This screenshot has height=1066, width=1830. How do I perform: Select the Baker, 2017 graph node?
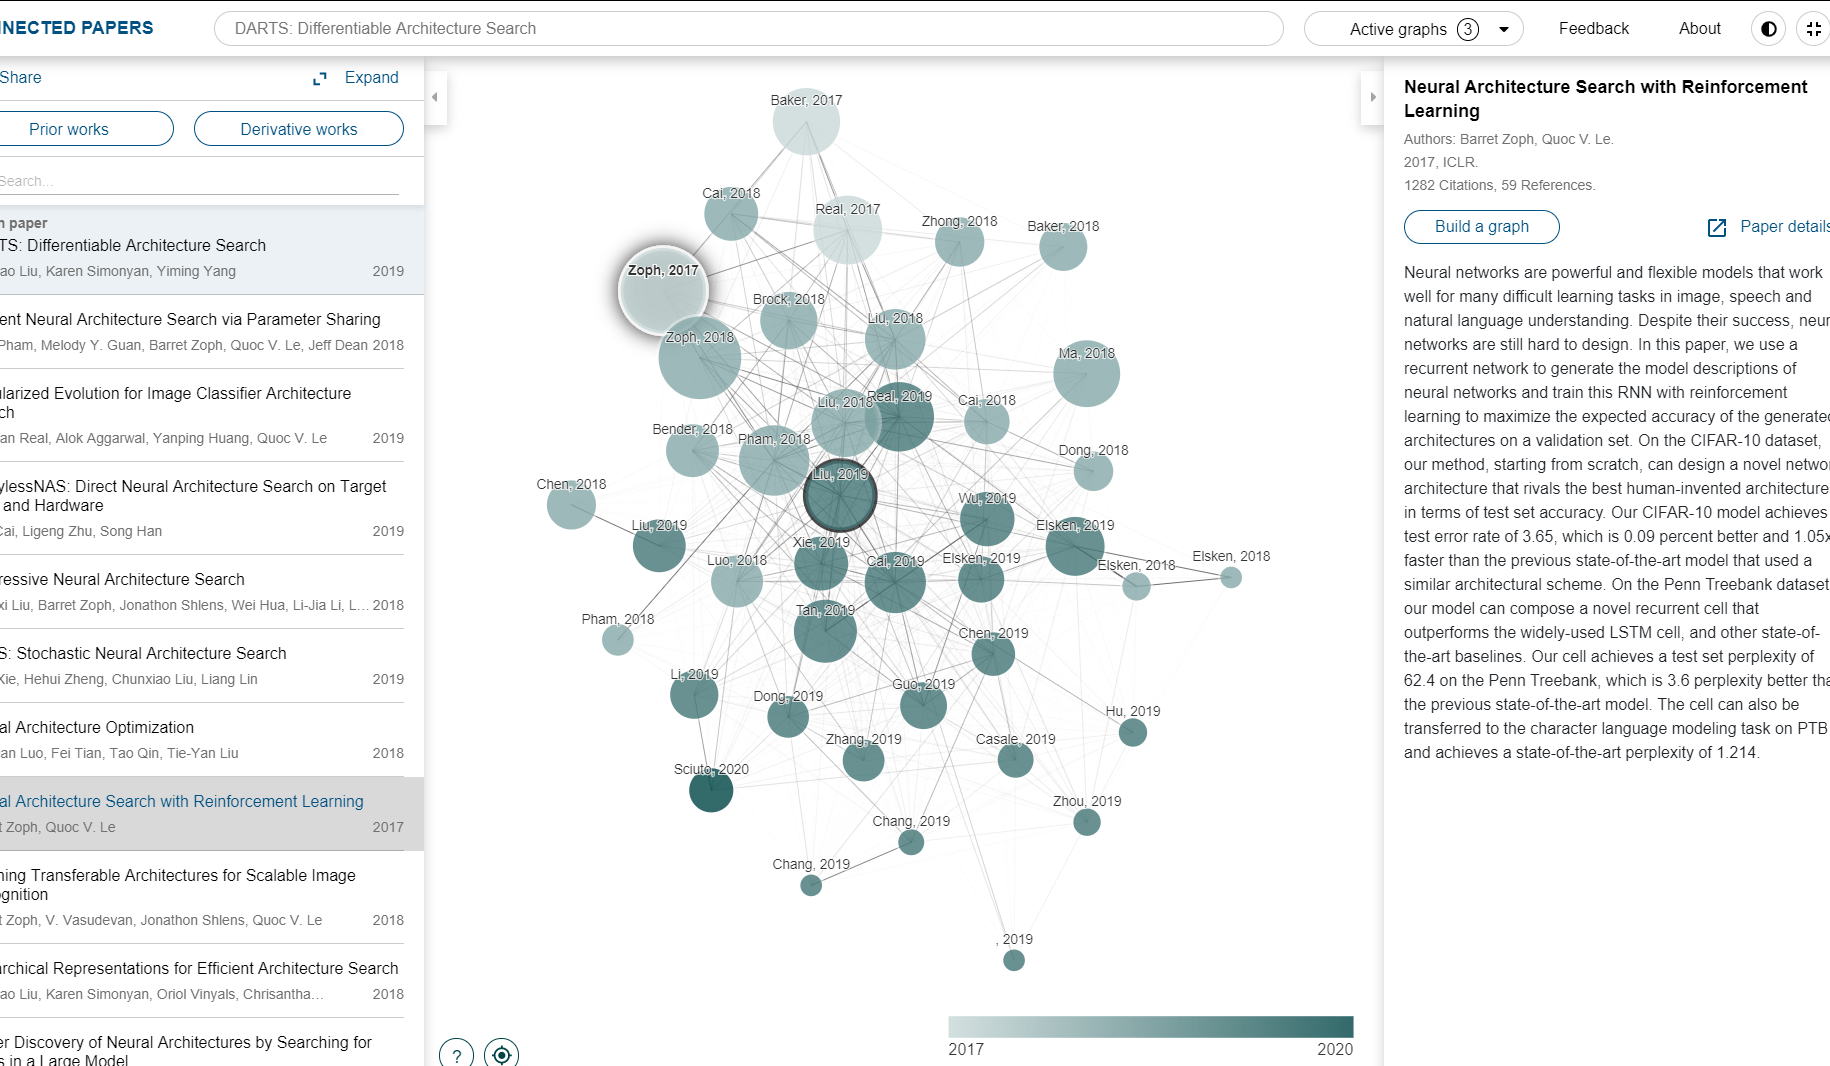point(806,122)
